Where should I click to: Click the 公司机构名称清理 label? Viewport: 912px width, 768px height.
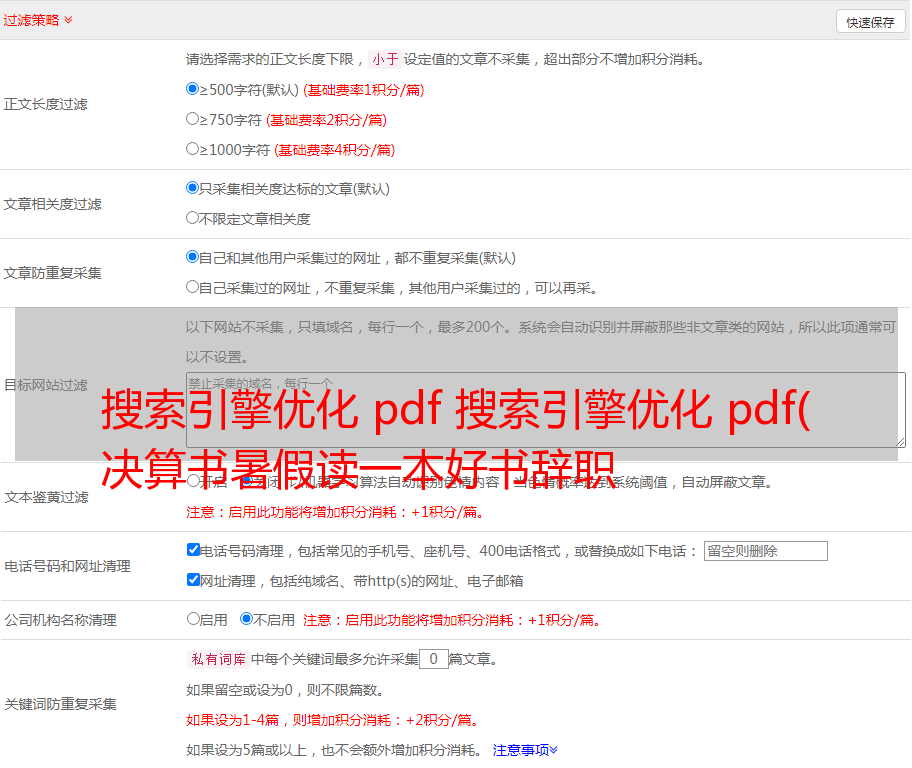coord(60,620)
